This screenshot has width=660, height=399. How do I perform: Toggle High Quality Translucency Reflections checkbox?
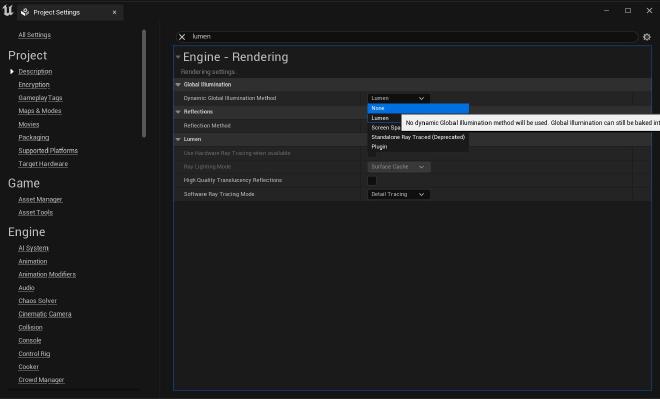pyautogui.click(x=372, y=181)
